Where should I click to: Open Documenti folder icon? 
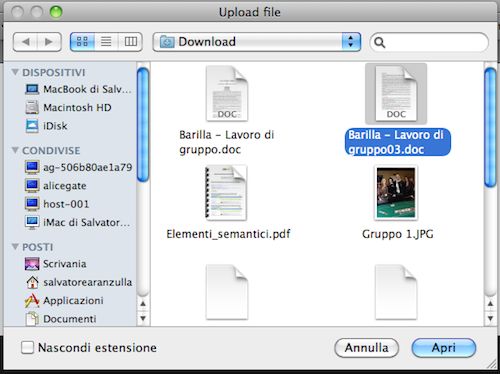coord(32,319)
